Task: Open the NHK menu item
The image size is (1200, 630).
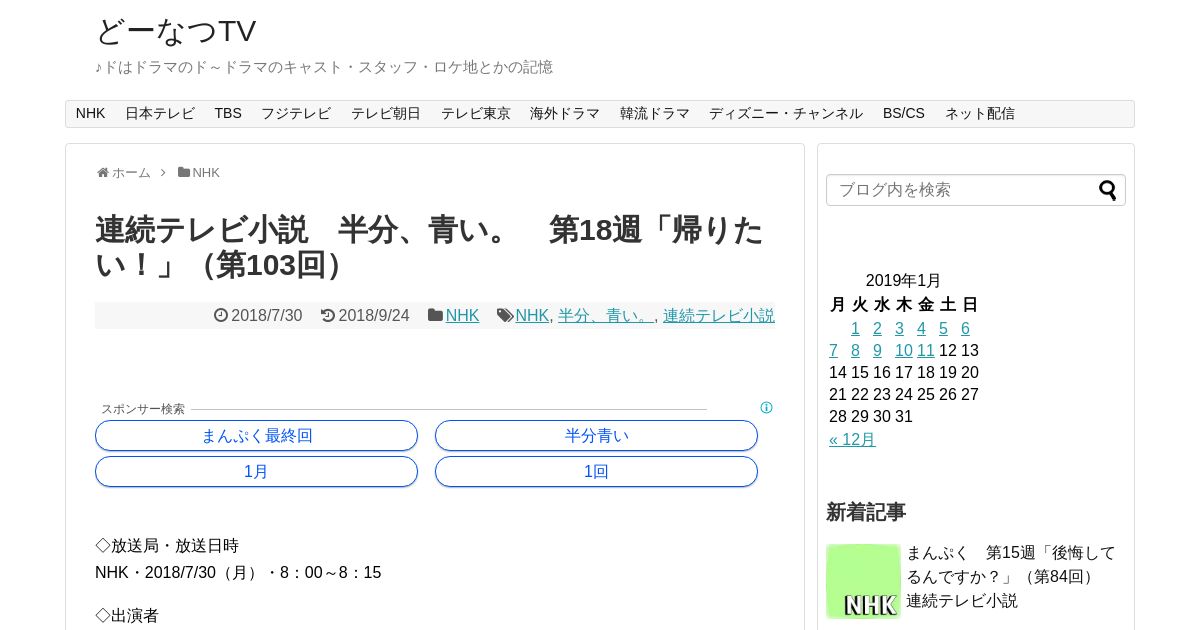Action: [90, 114]
